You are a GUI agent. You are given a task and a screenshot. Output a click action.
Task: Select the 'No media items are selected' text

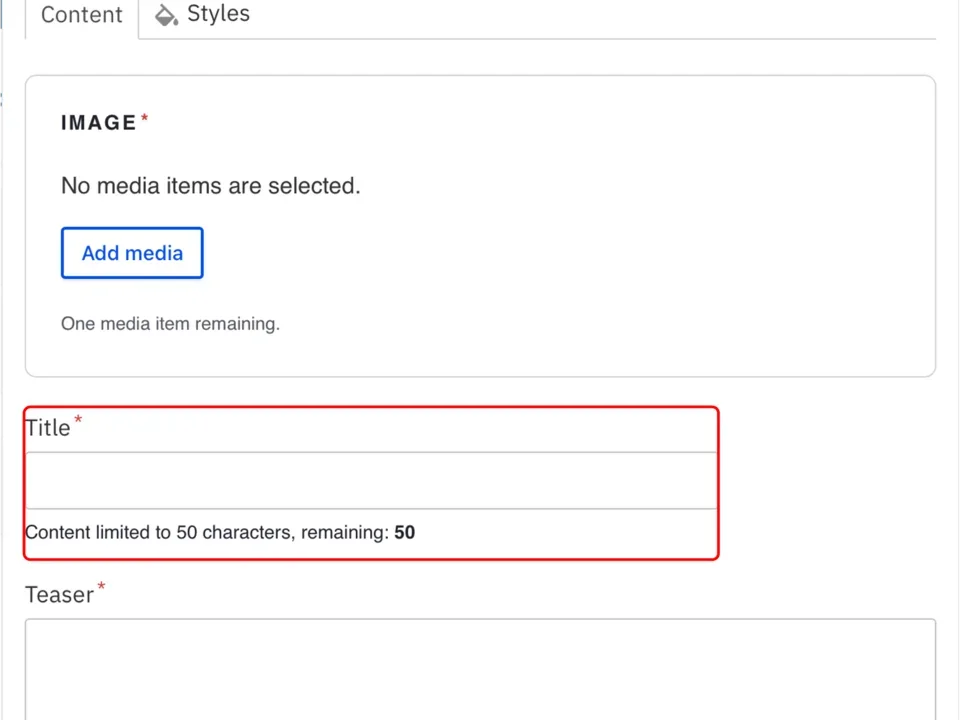[210, 185]
